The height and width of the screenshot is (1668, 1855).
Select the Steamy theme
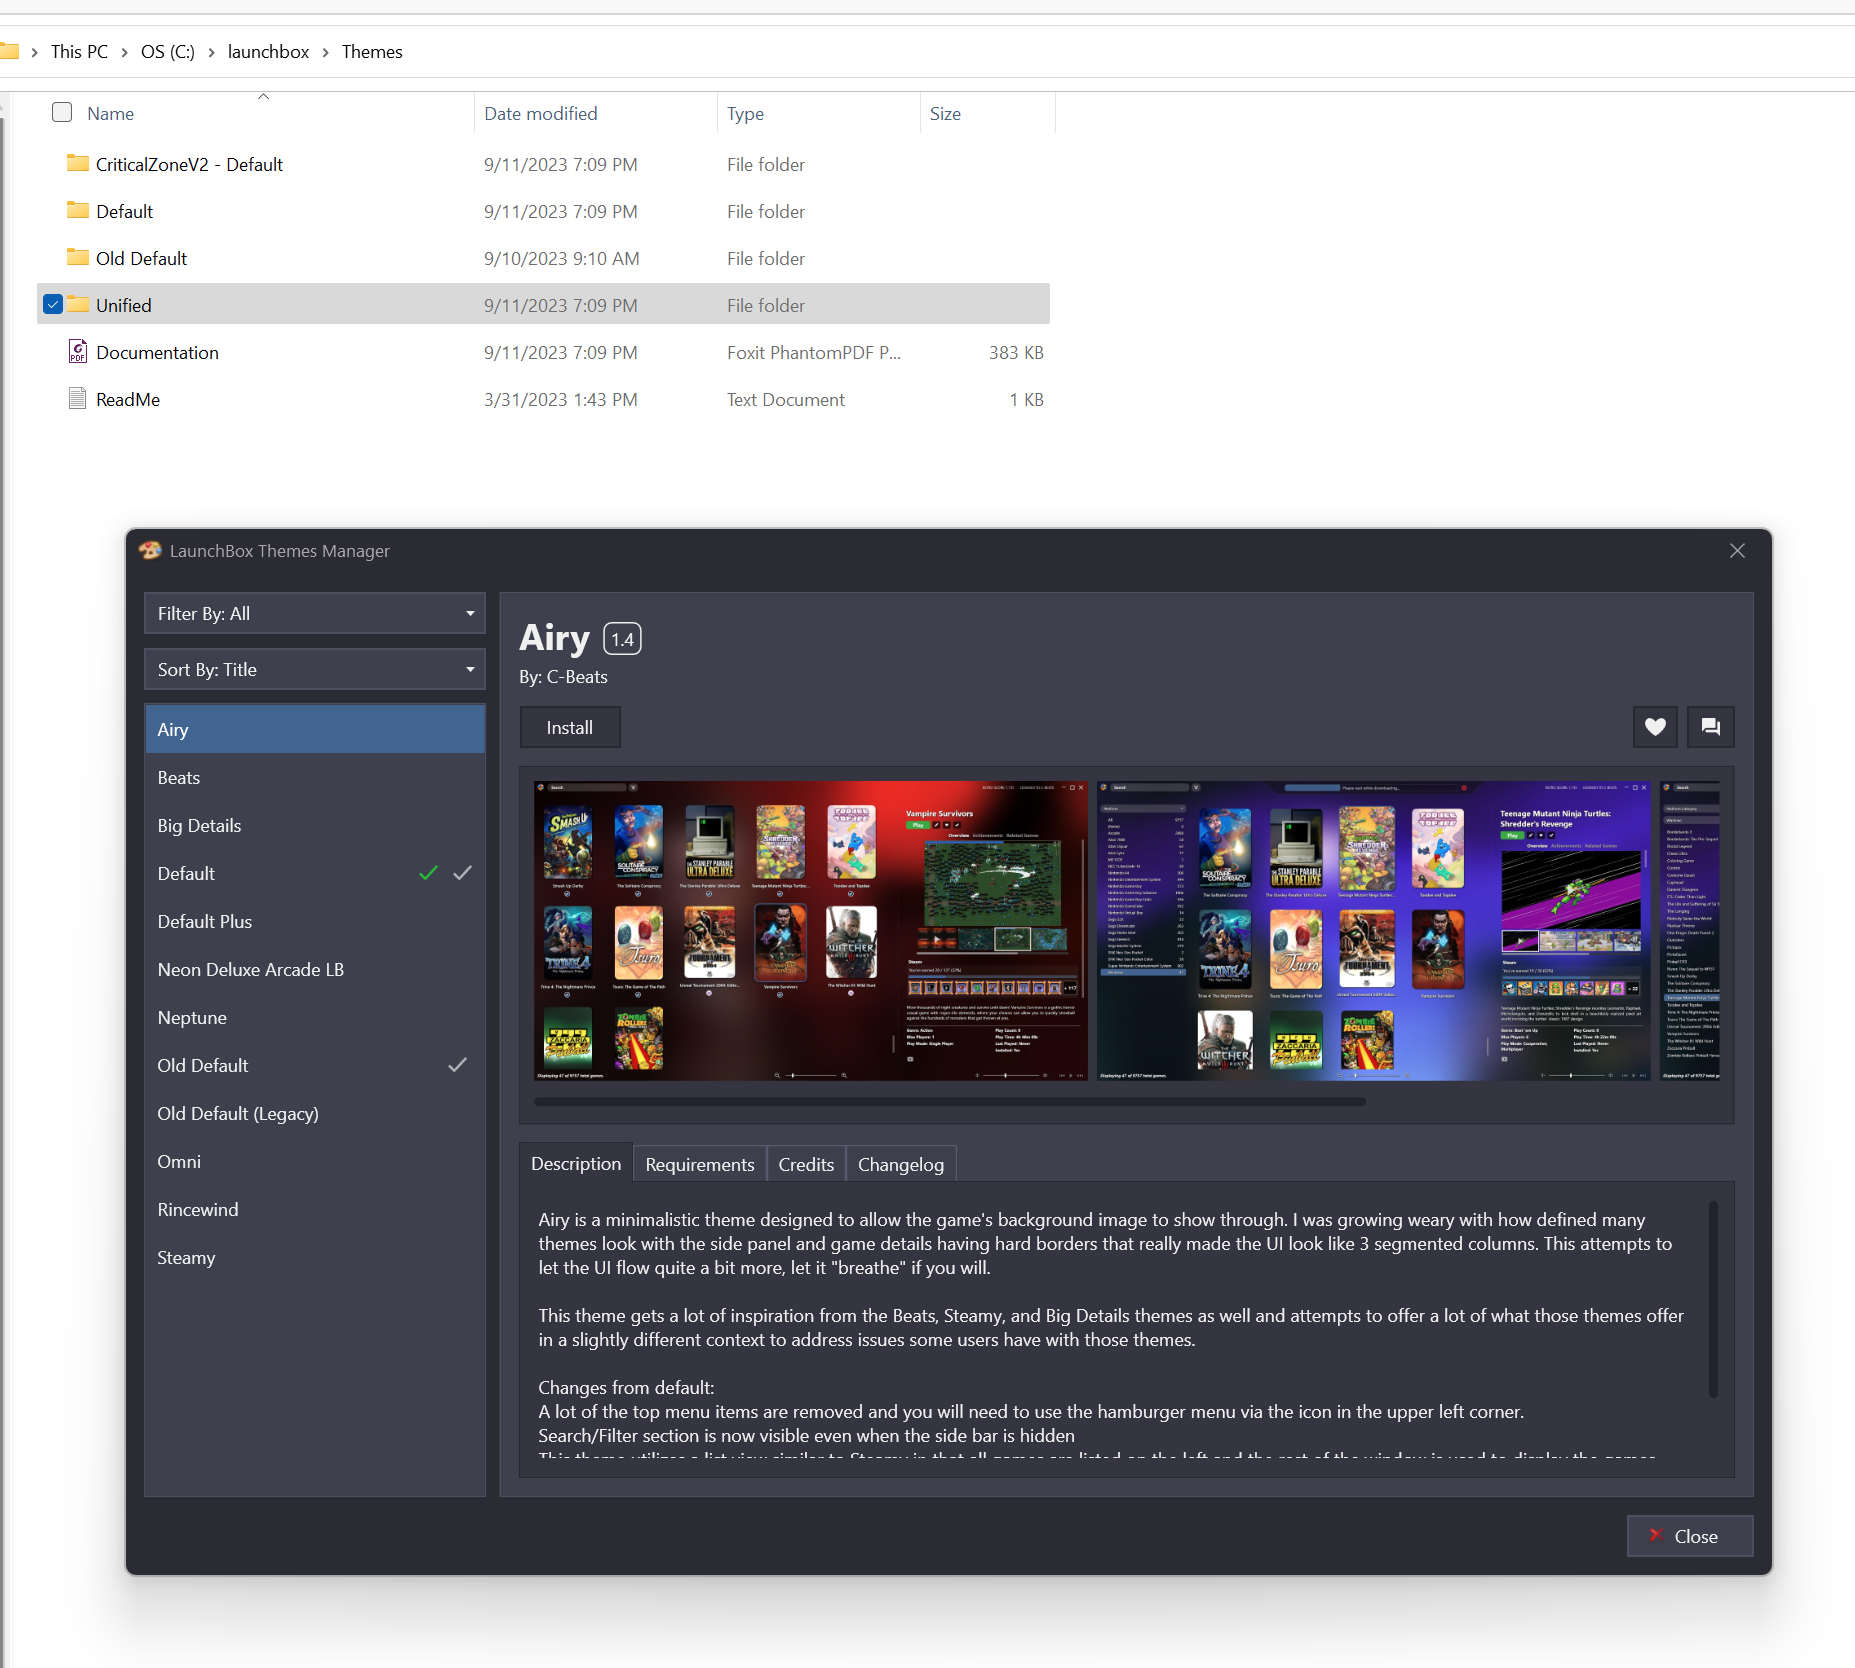[x=315, y=1257]
